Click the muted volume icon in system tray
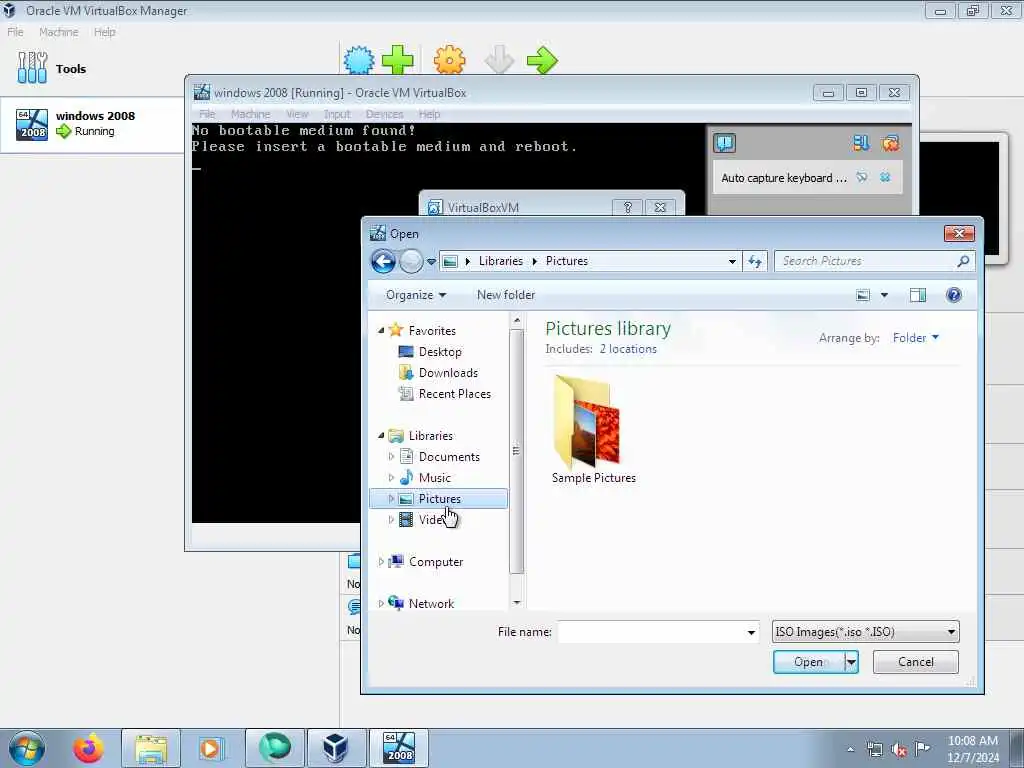1024x768 pixels. (x=899, y=750)
